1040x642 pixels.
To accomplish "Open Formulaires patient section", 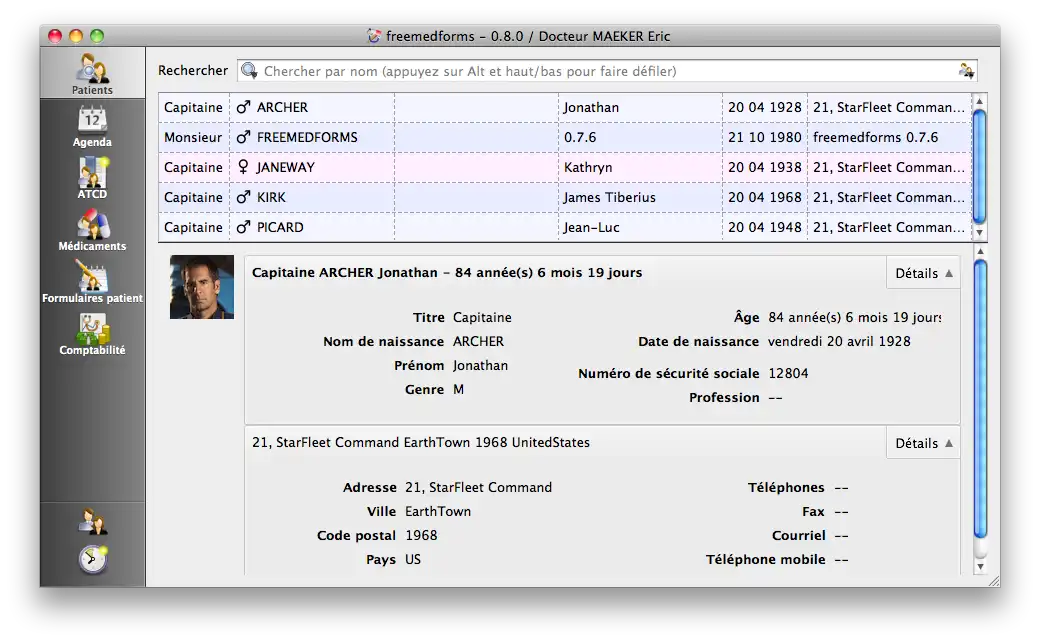I will pos(92,282).
